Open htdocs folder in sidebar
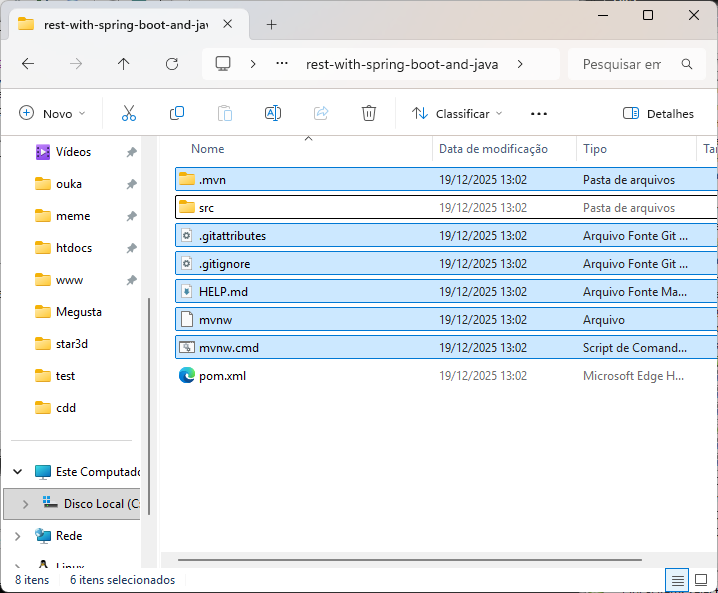The width and height of the screenshot is (718, 593). 74,248
